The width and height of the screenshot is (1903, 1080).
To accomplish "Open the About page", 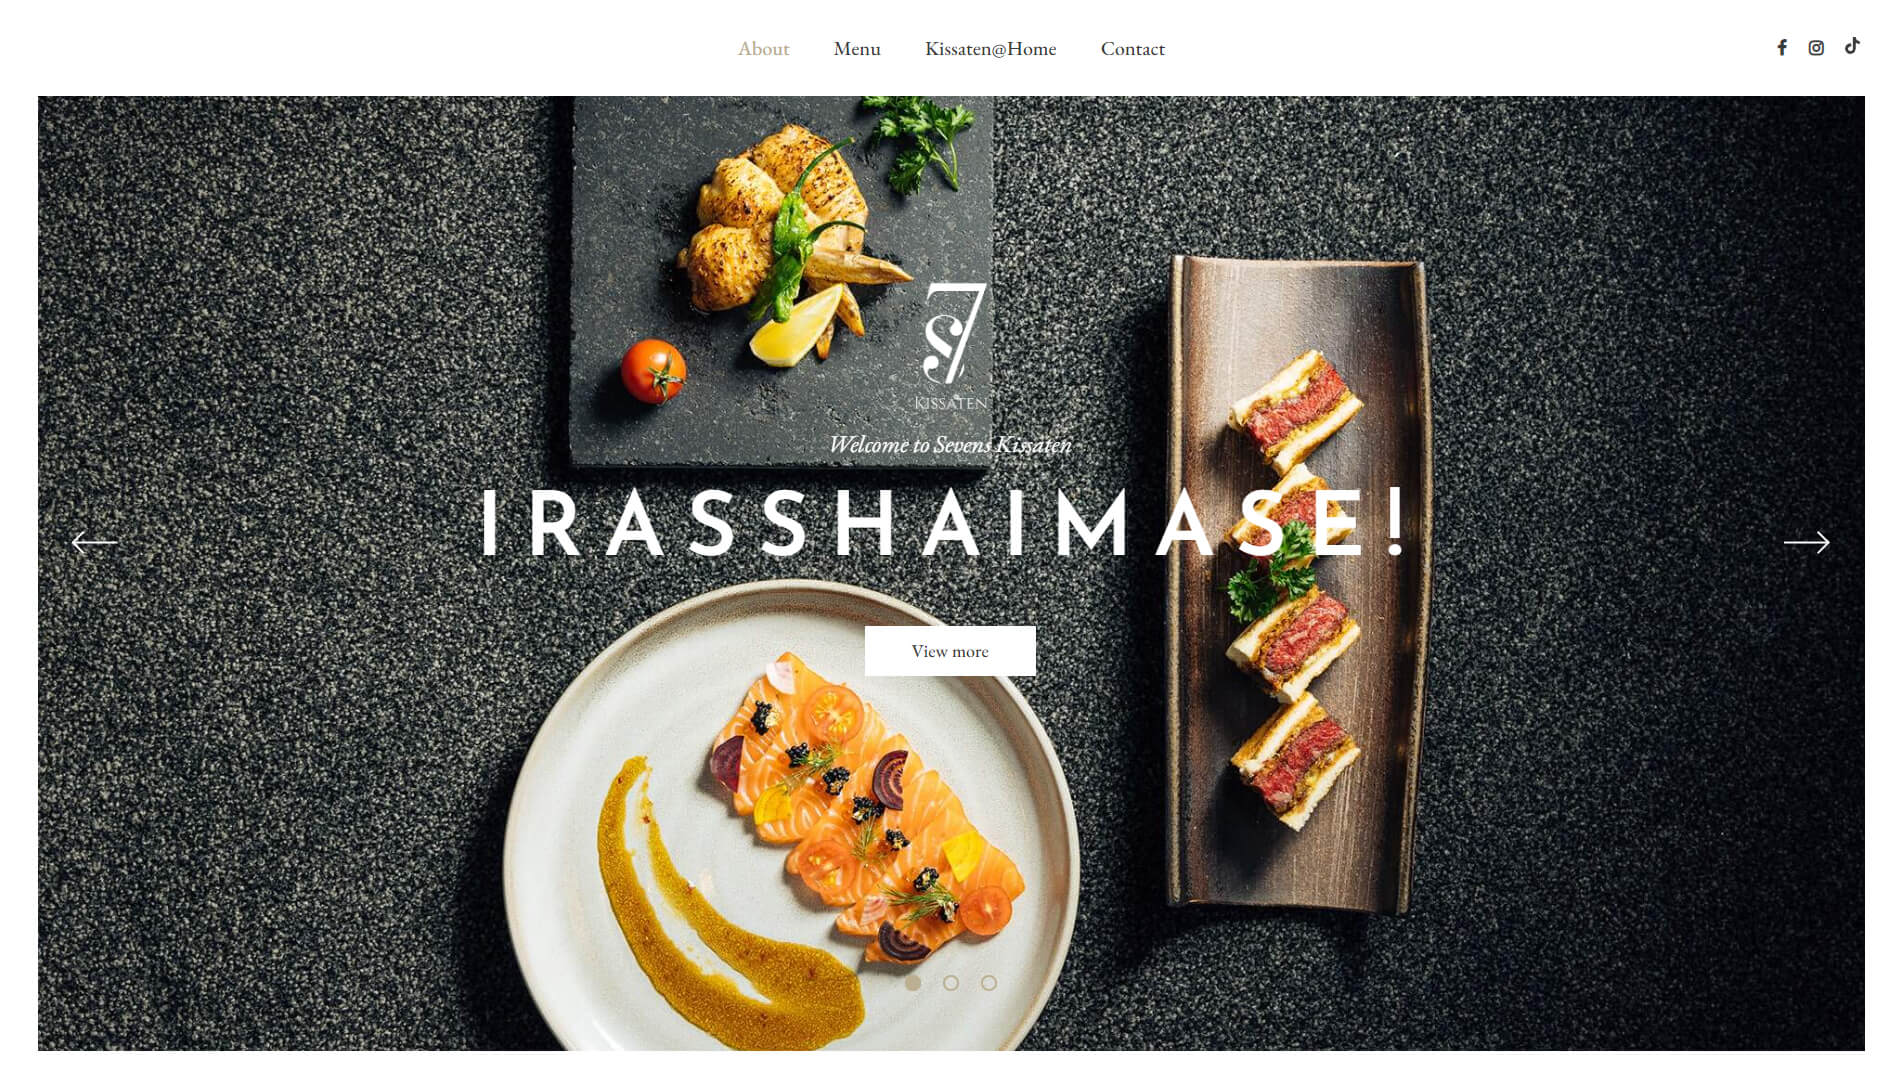I will (x=763, y=49).
